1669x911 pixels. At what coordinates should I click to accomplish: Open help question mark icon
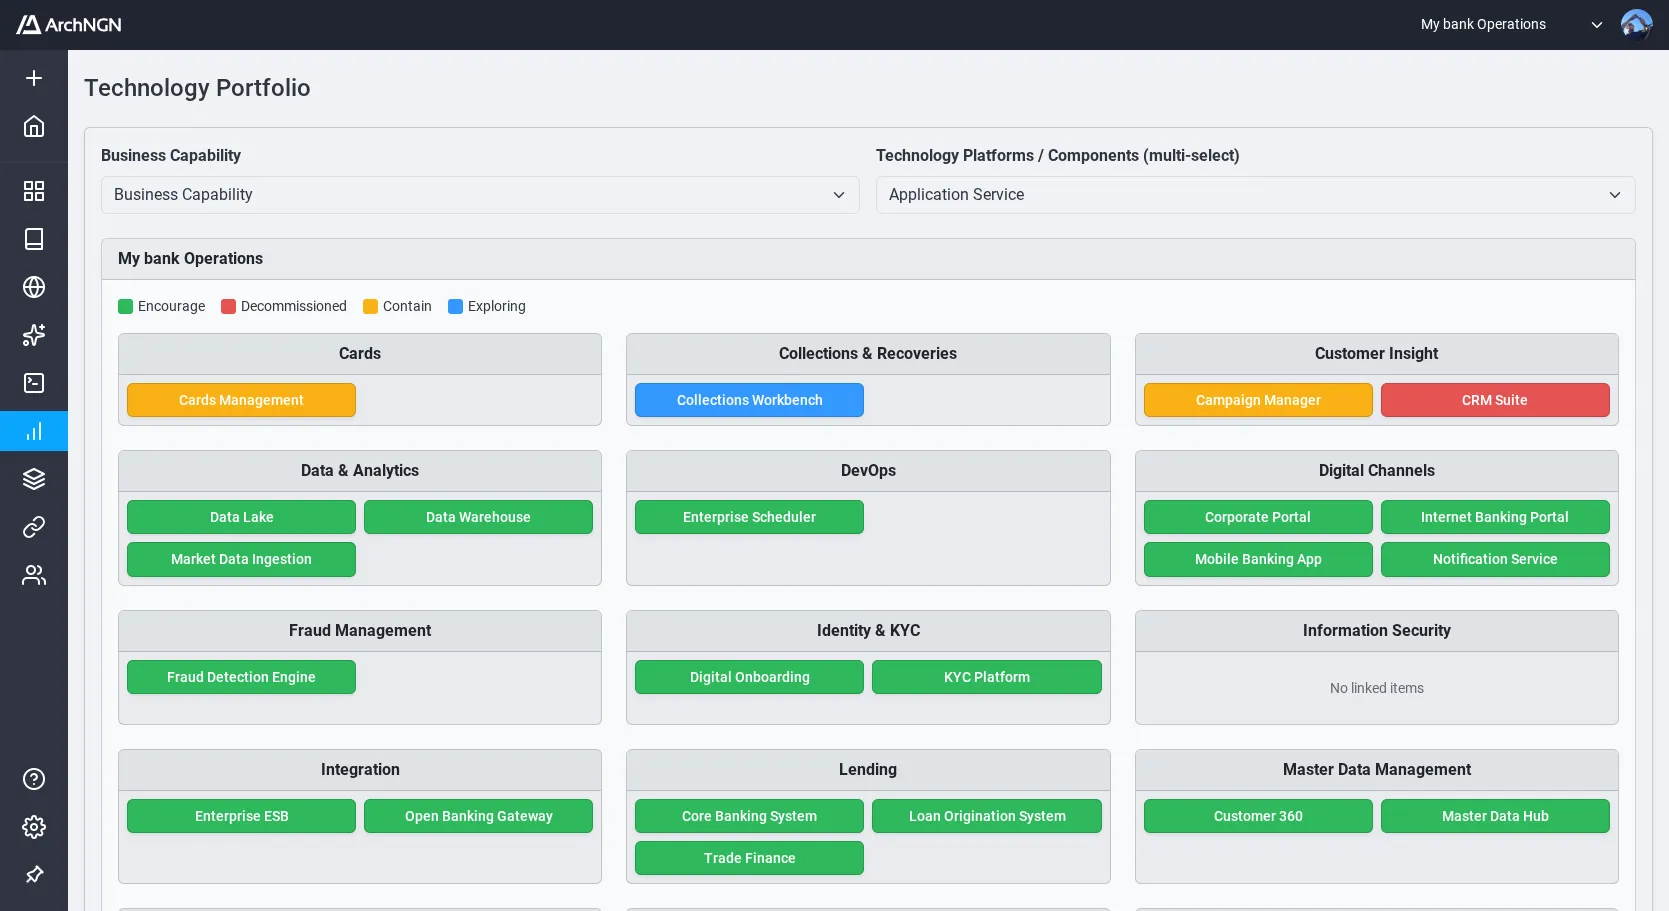[x=34, y=779]
